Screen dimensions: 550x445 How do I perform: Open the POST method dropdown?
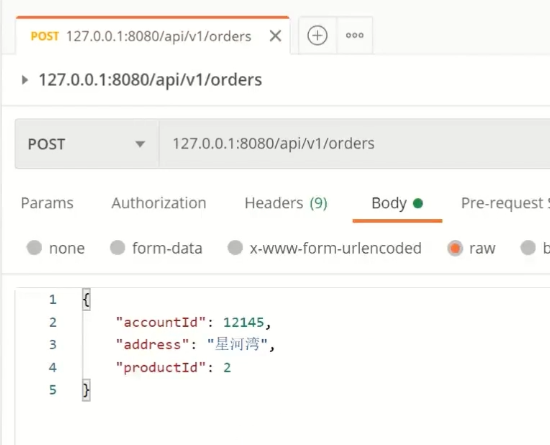coord(87,144)
